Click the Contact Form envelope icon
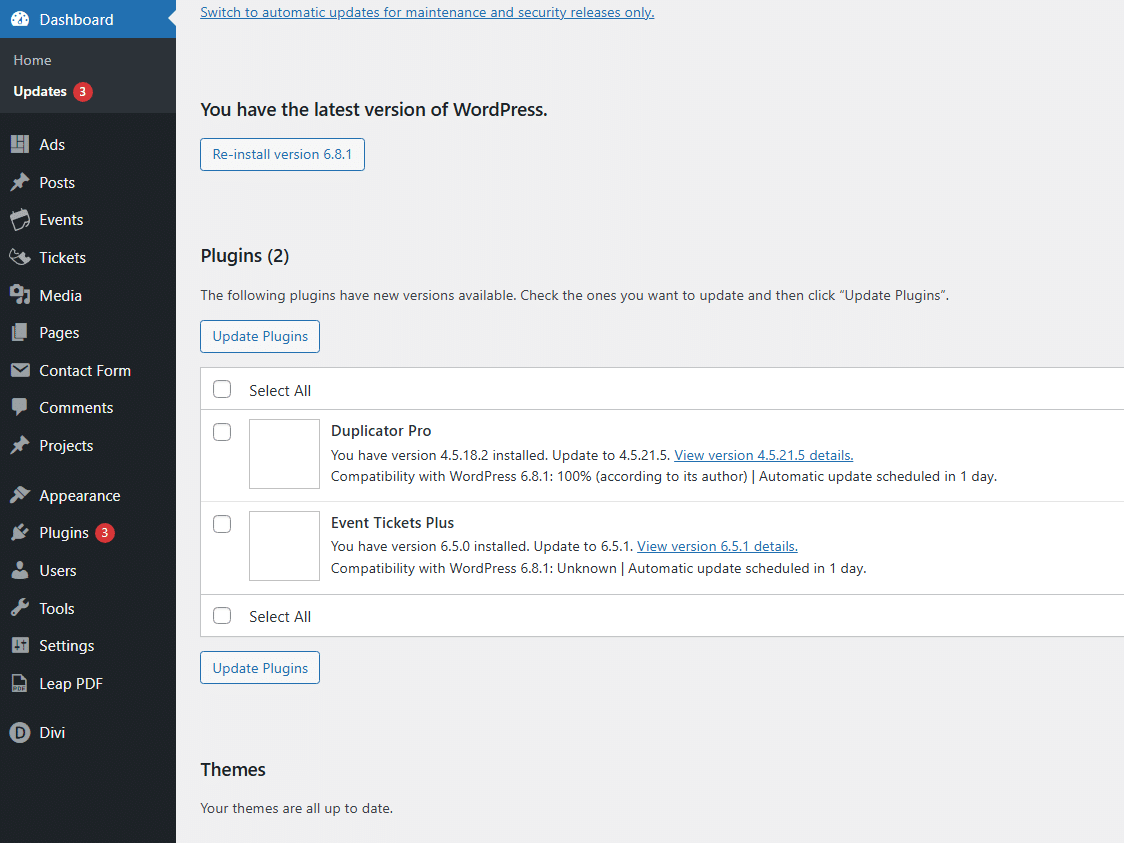The width and height of the screenshot is (1124, 843). pyautogui.click(x=20, y=370)
